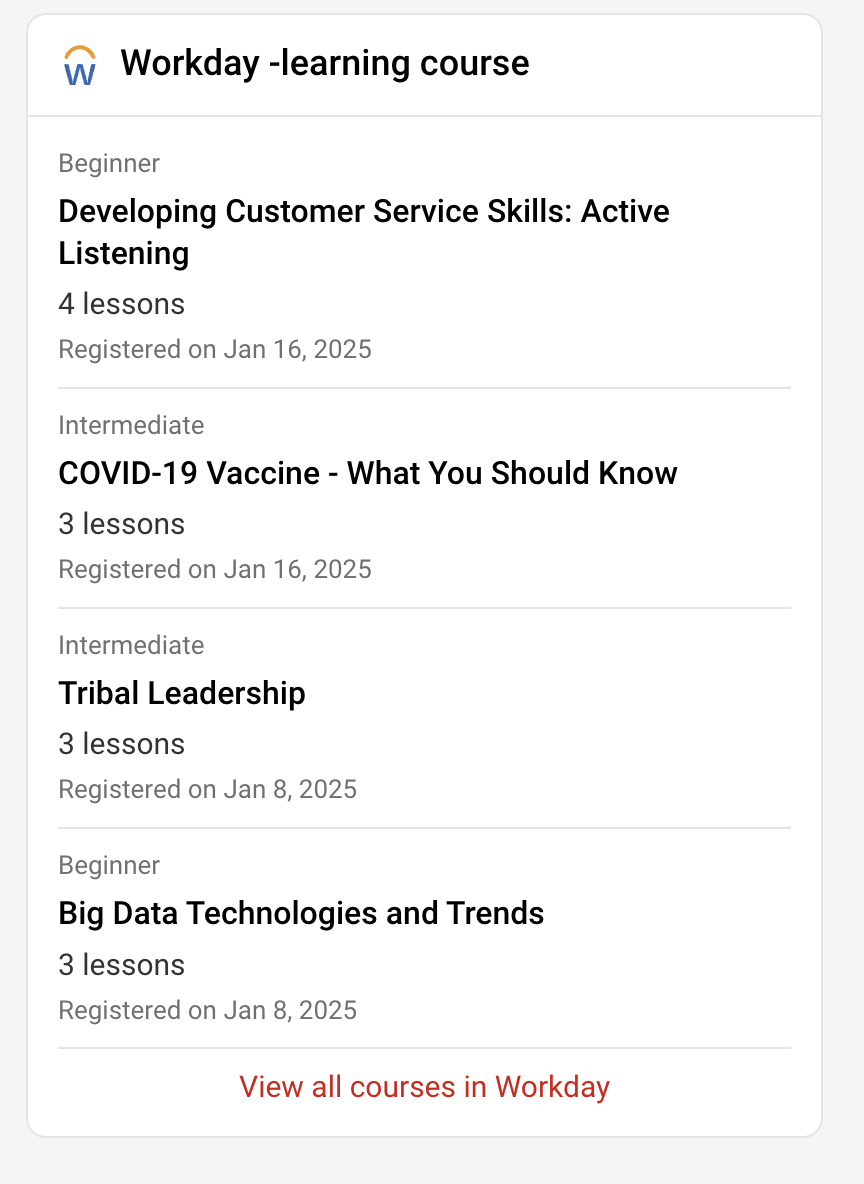Open Big Data Technologies and Trends course
864x1184 pixels.
[x=301, y=913]
